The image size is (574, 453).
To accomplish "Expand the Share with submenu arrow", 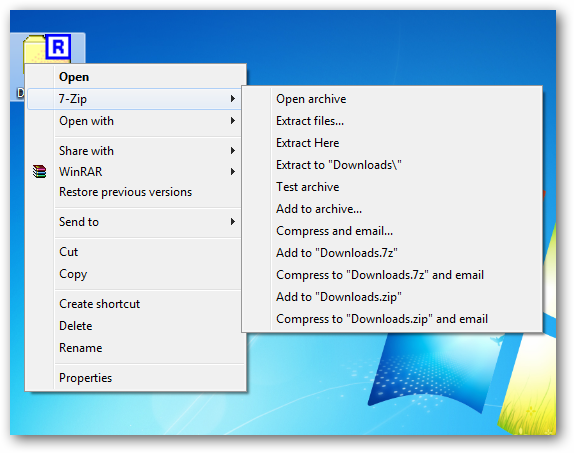I will 232,151.
